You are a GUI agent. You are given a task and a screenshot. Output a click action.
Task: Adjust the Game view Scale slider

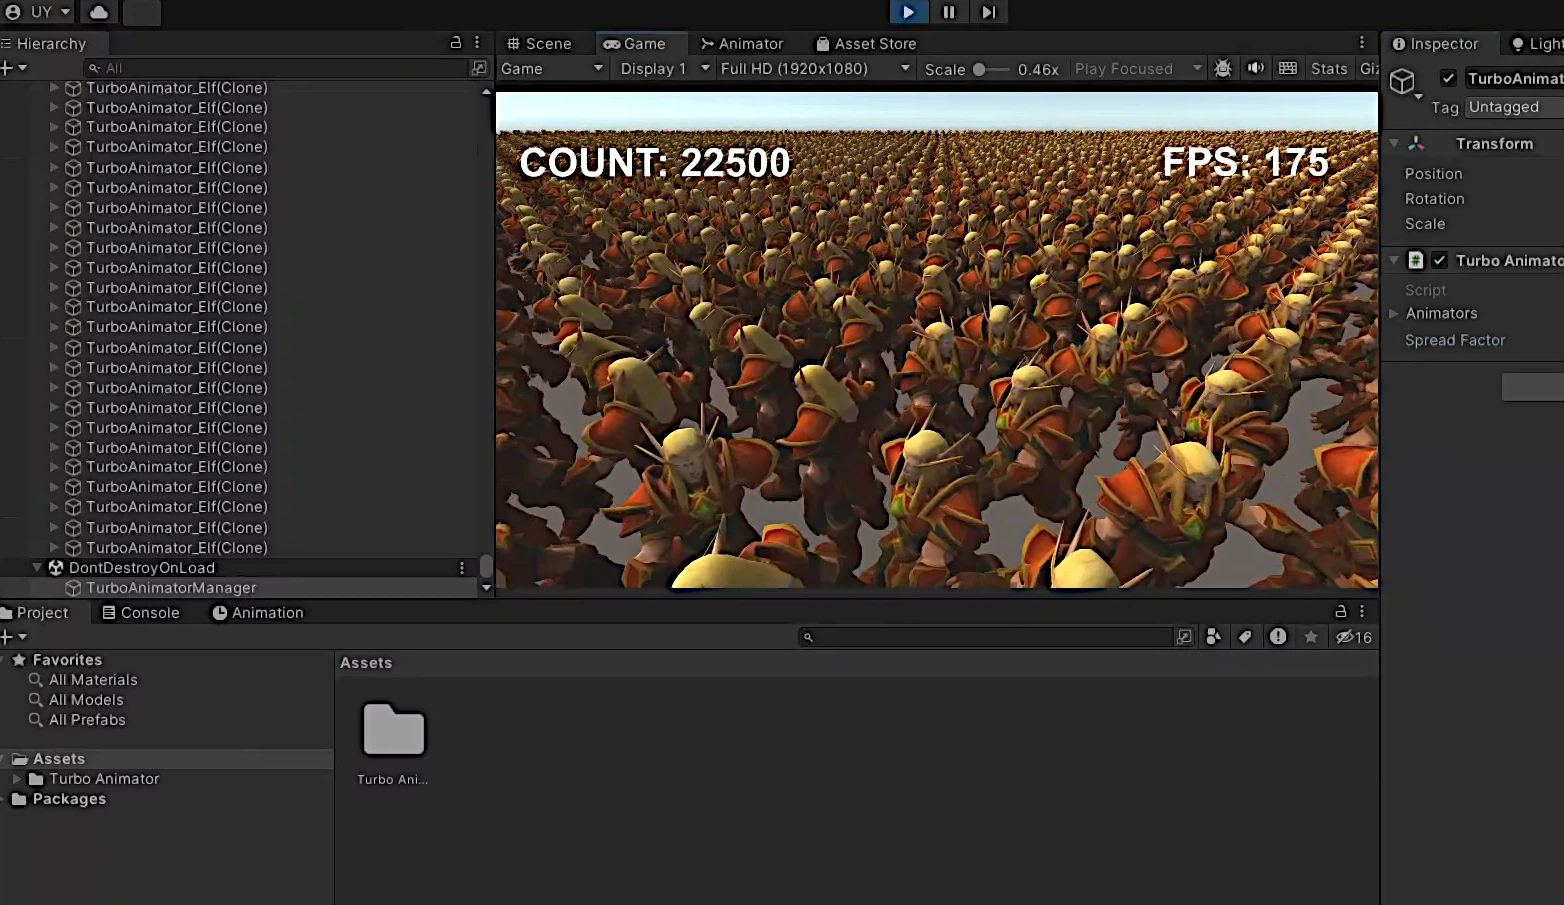980,69
